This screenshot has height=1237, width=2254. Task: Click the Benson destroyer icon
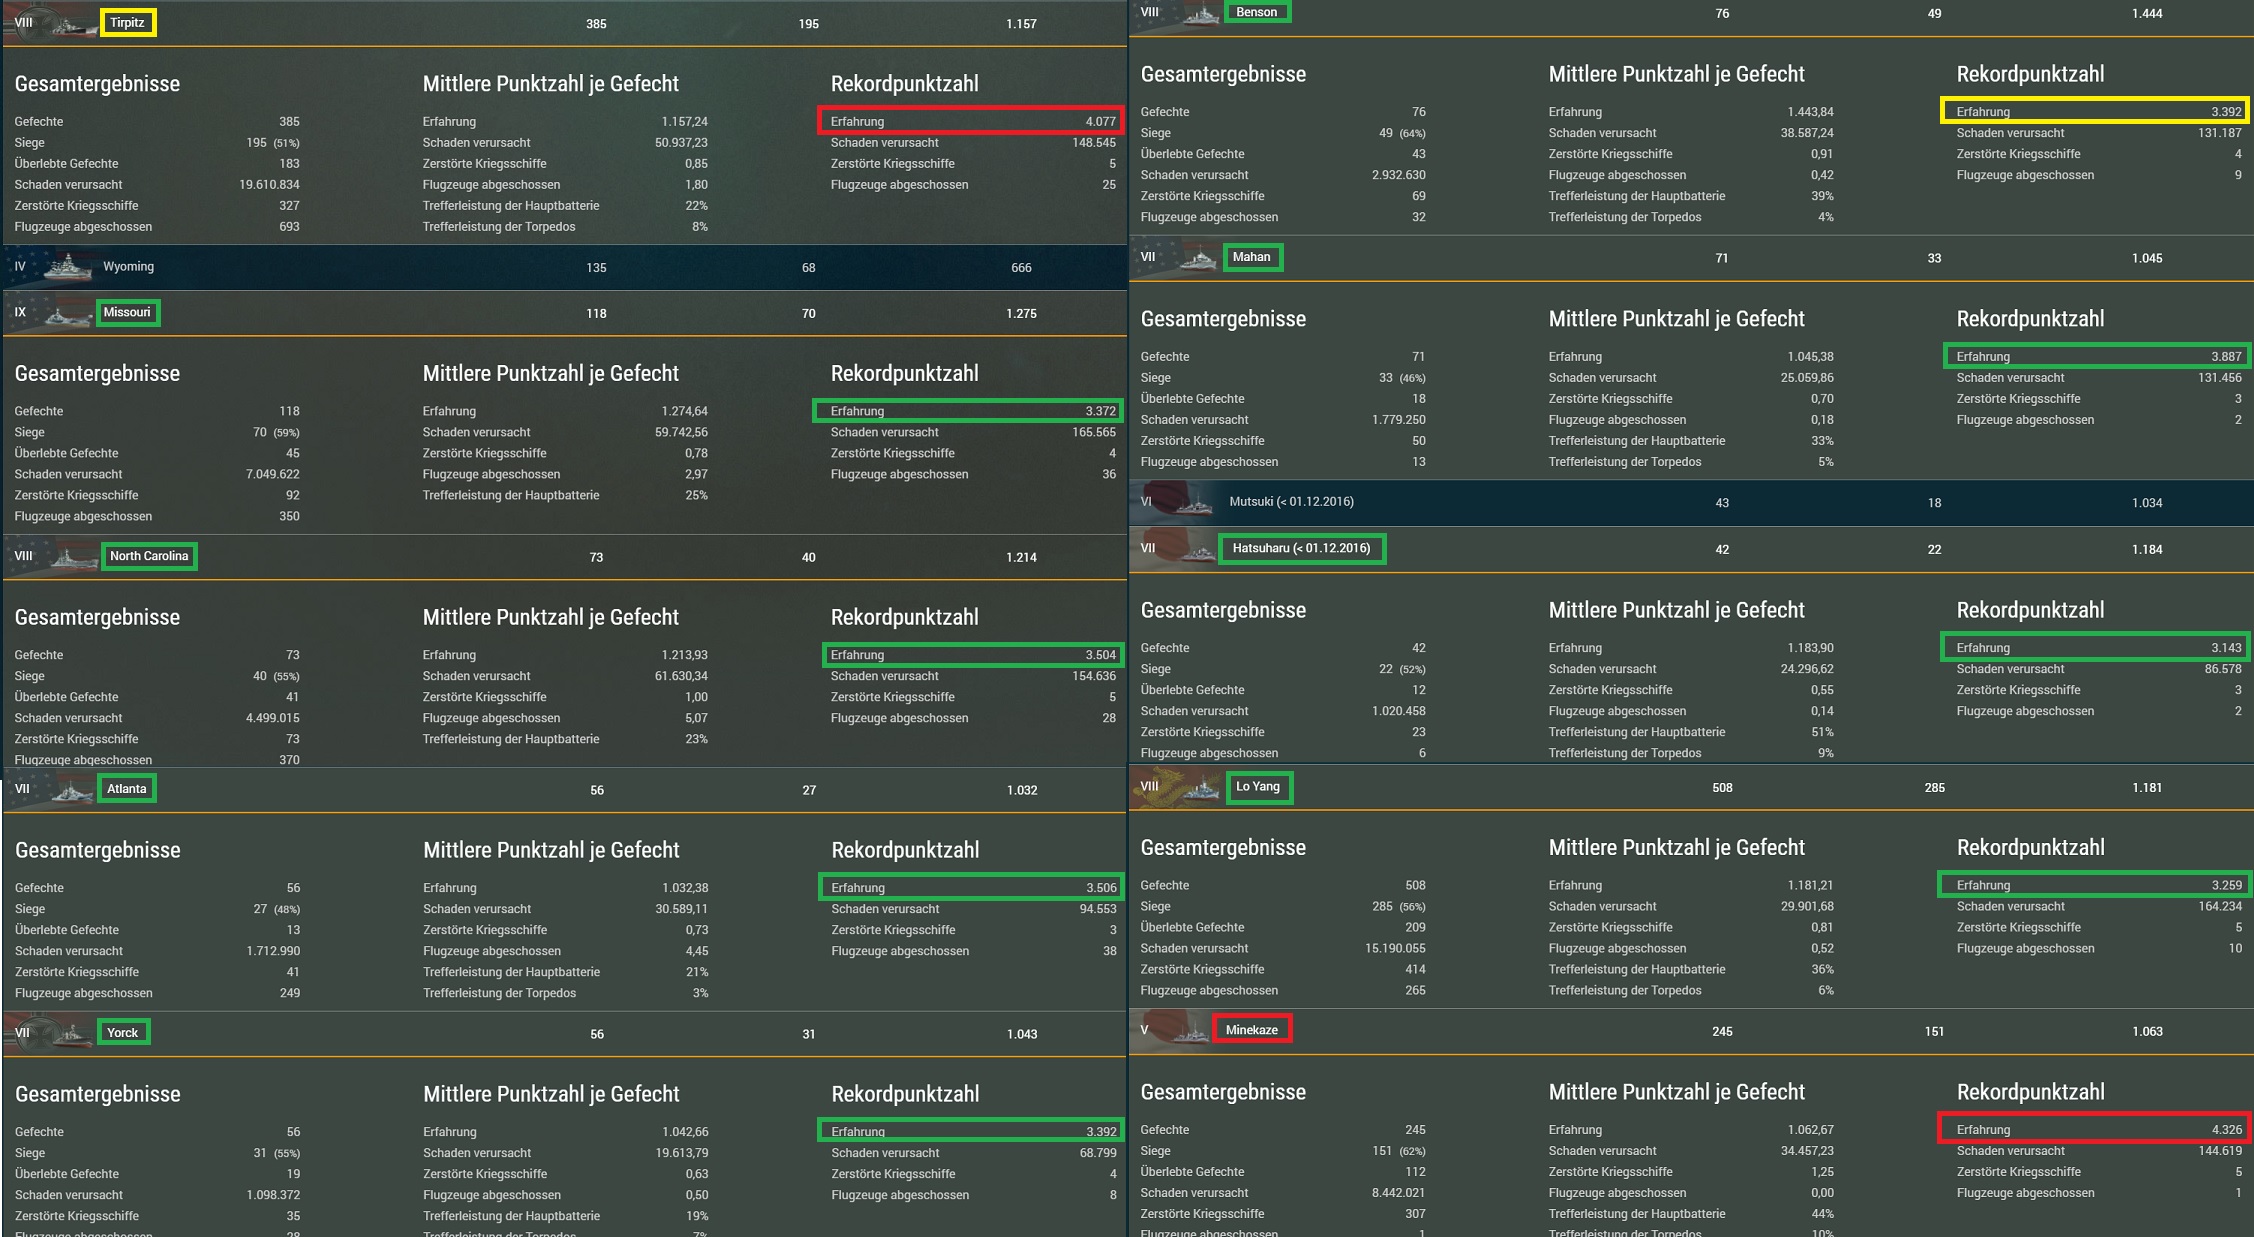(1200, 14)
